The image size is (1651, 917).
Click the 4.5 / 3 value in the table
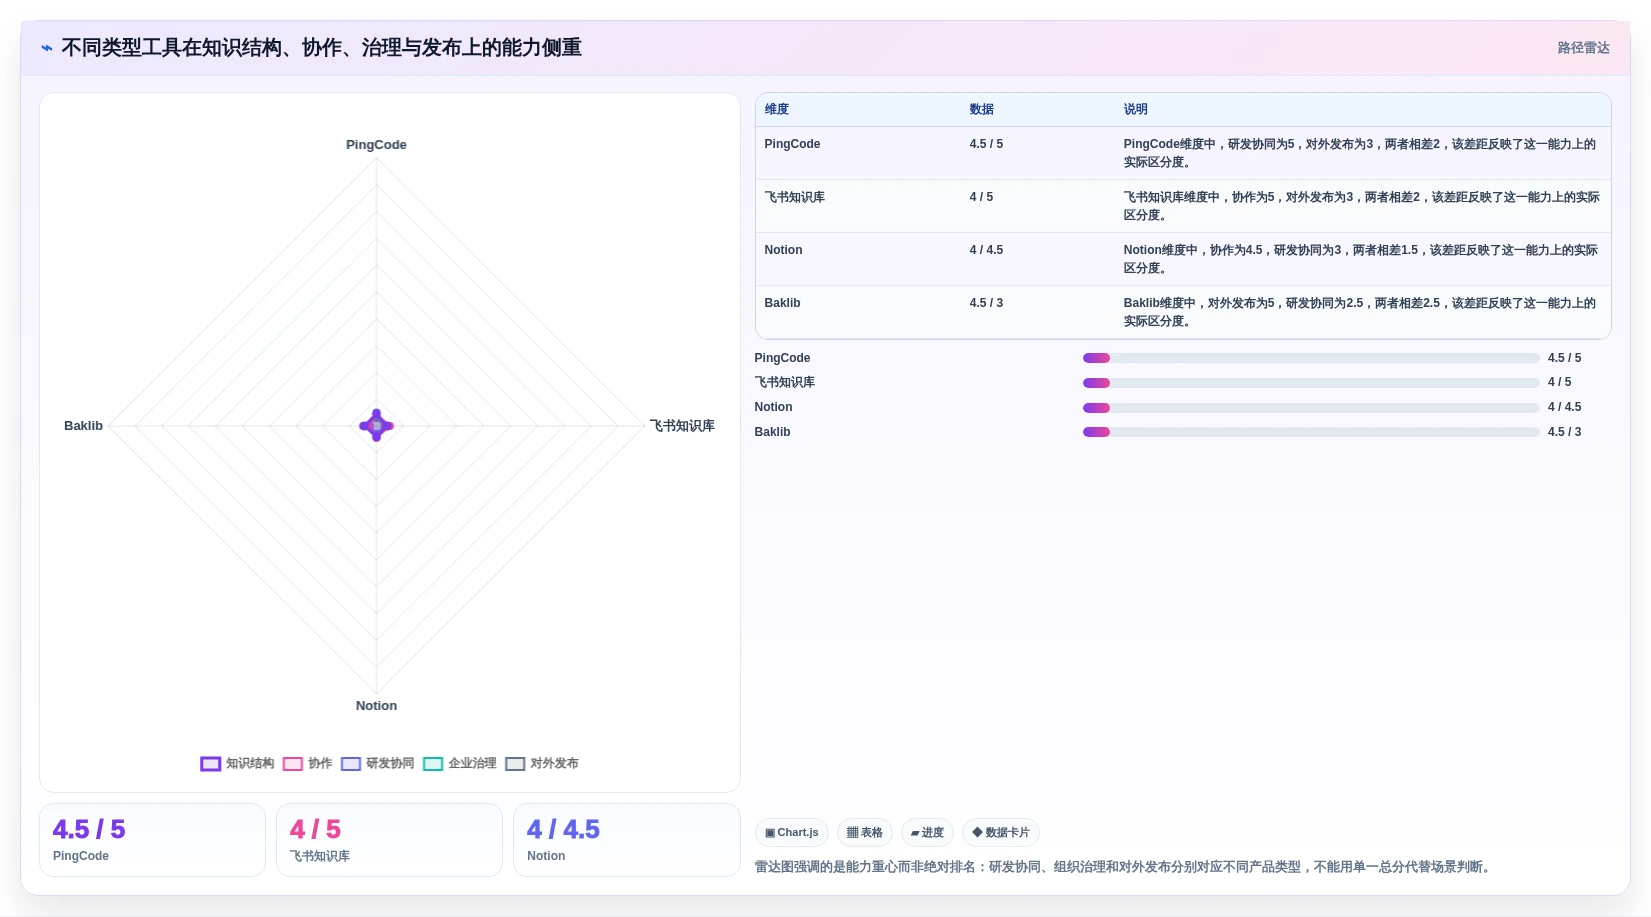986,303
